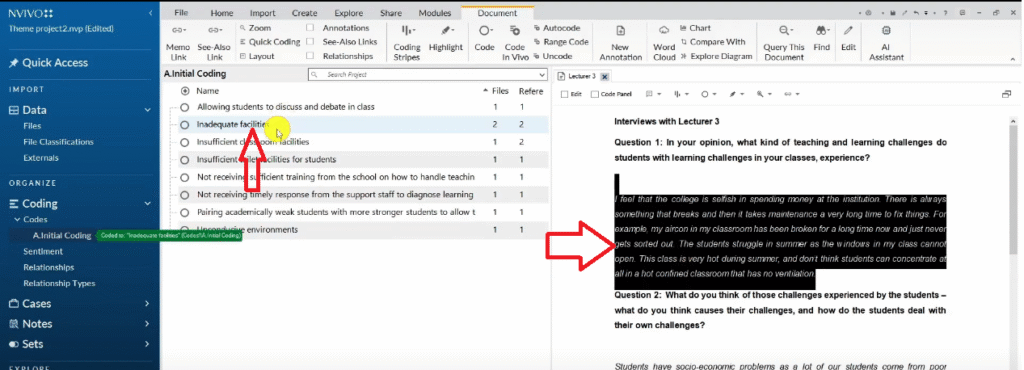Switch to the Share ribbon tab
Screen dimensions: 1024x370
(391, 13)
